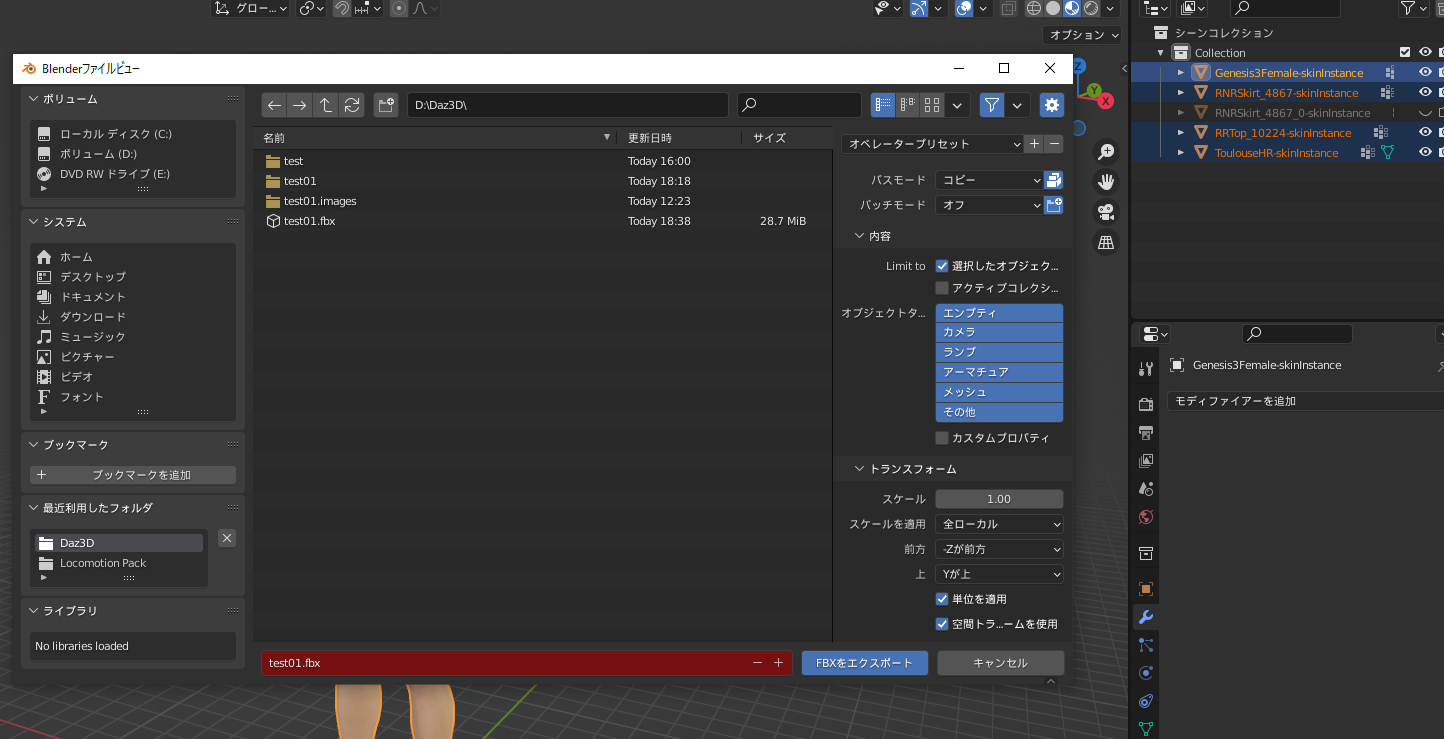Click the viewport pan hand gizmo

[1106, 182]
